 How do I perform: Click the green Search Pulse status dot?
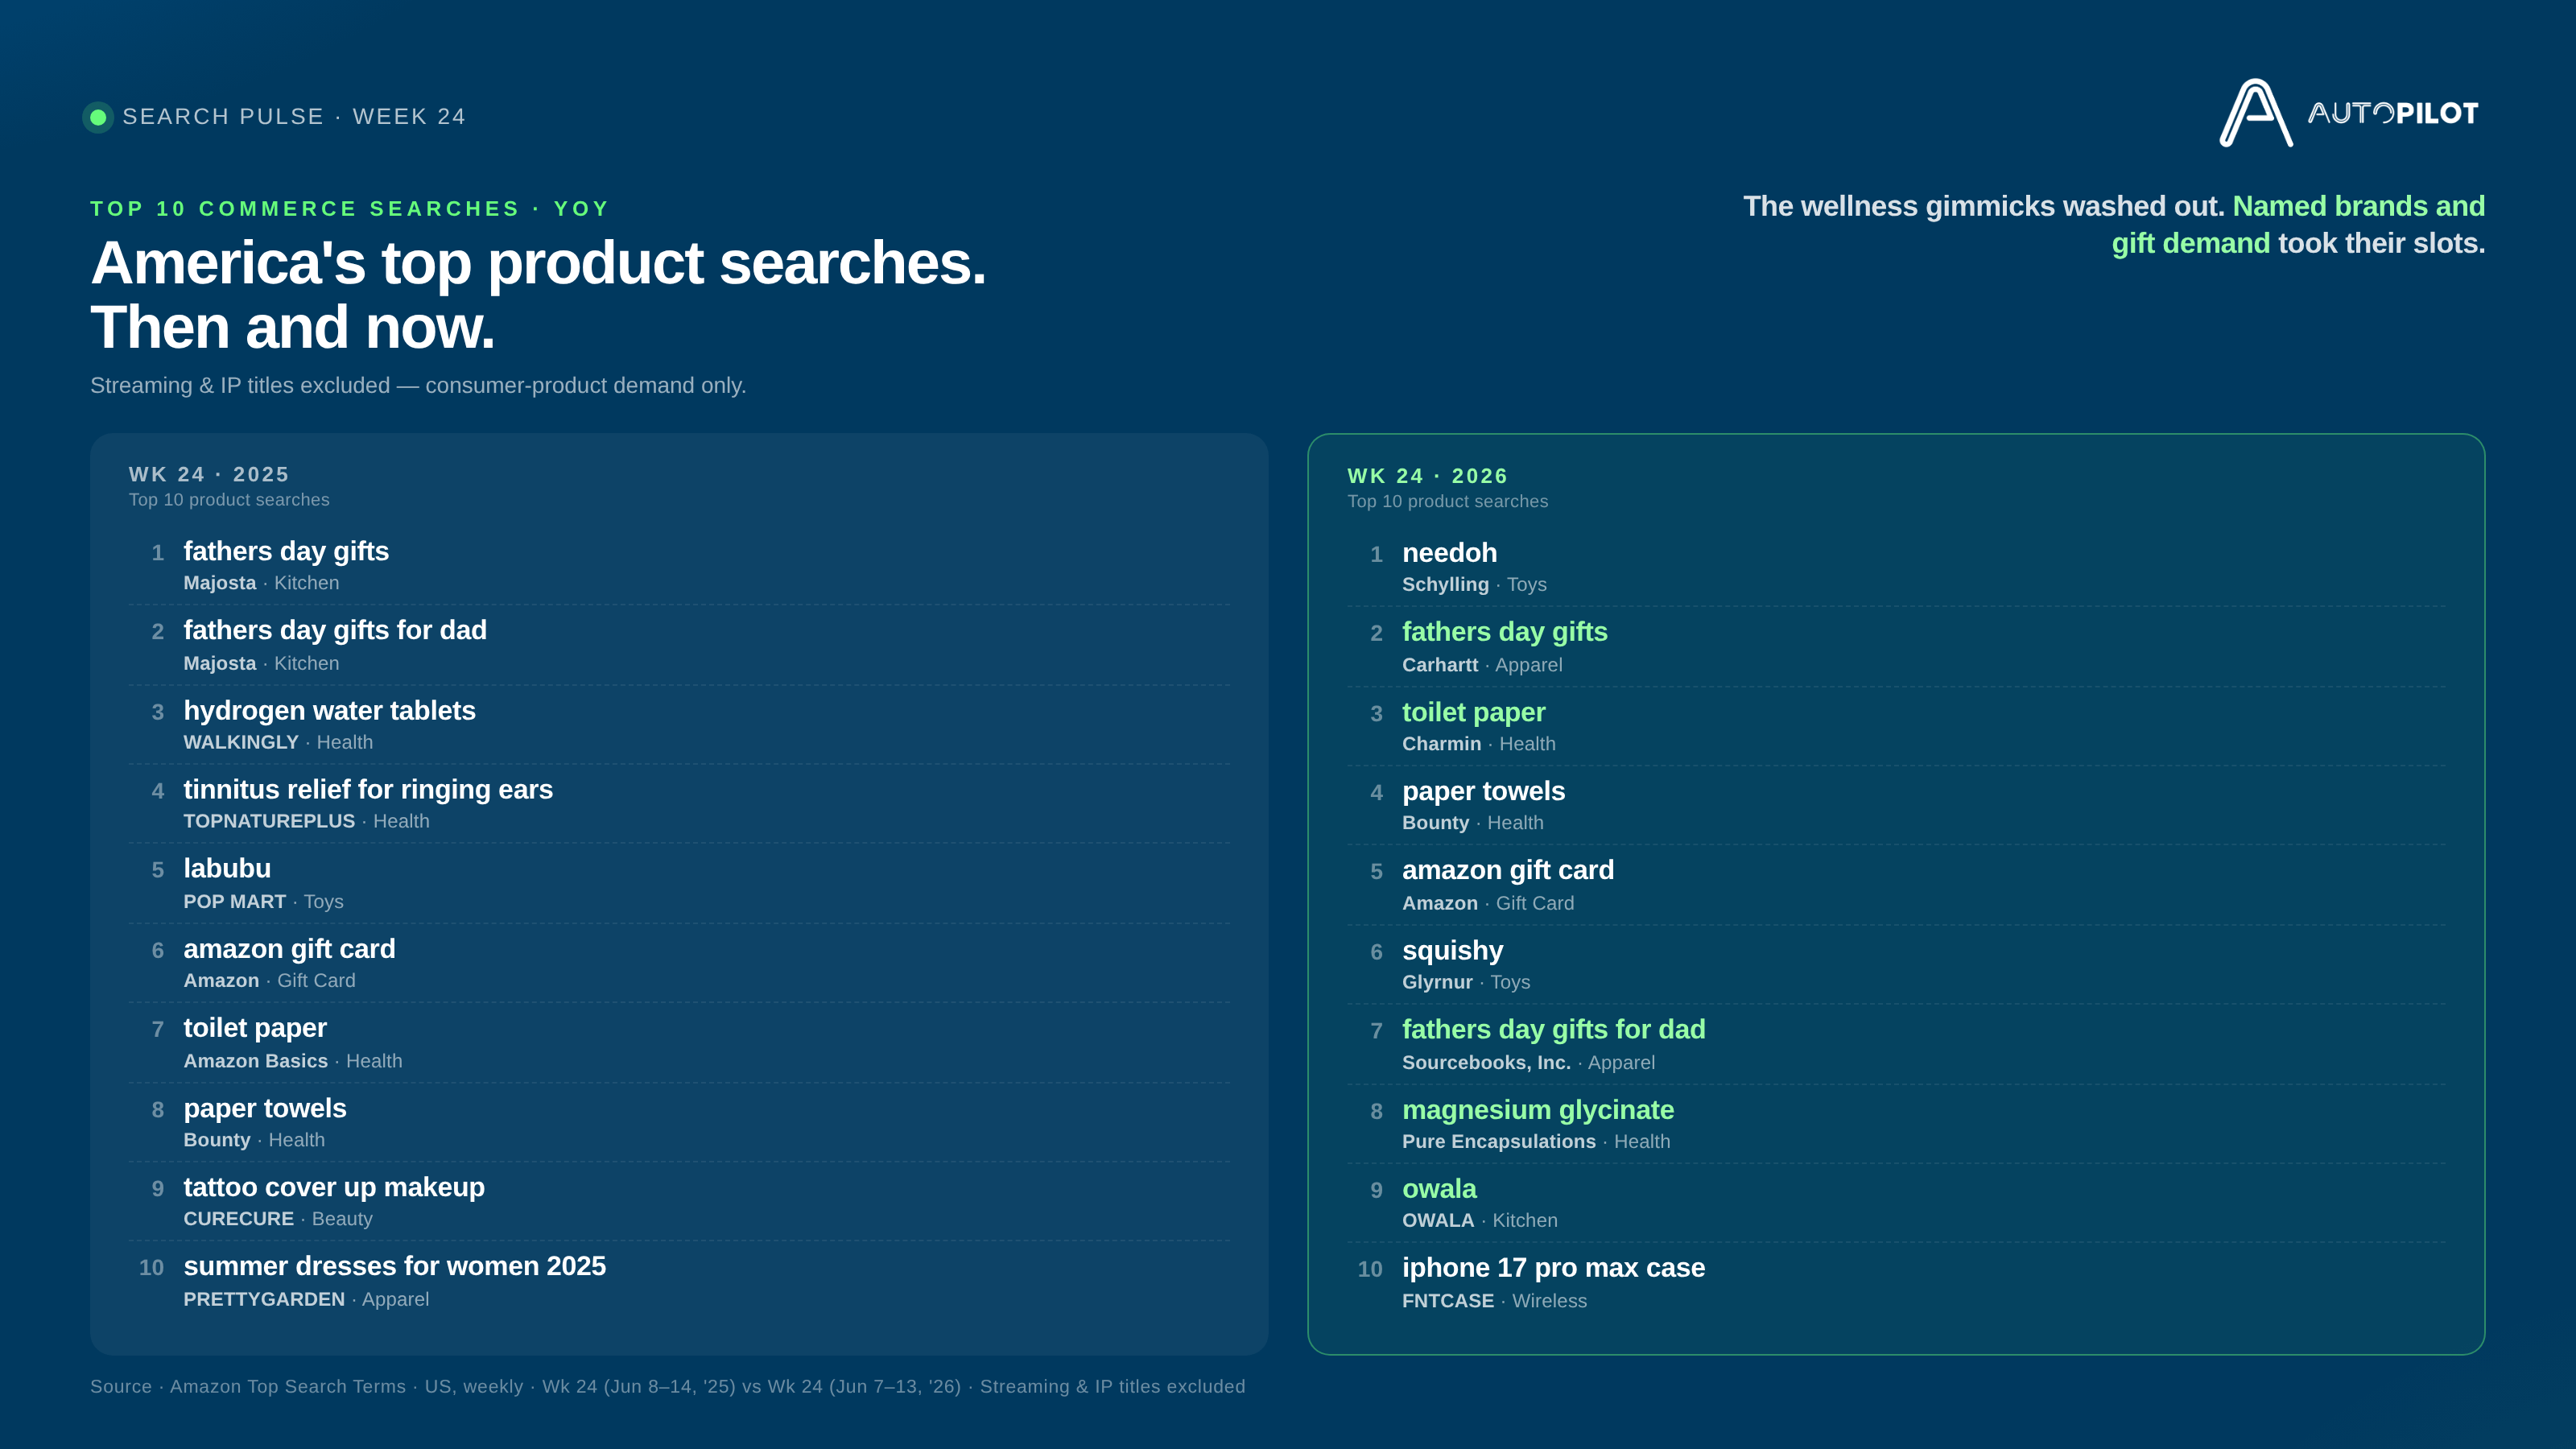(x=98, y=117)
